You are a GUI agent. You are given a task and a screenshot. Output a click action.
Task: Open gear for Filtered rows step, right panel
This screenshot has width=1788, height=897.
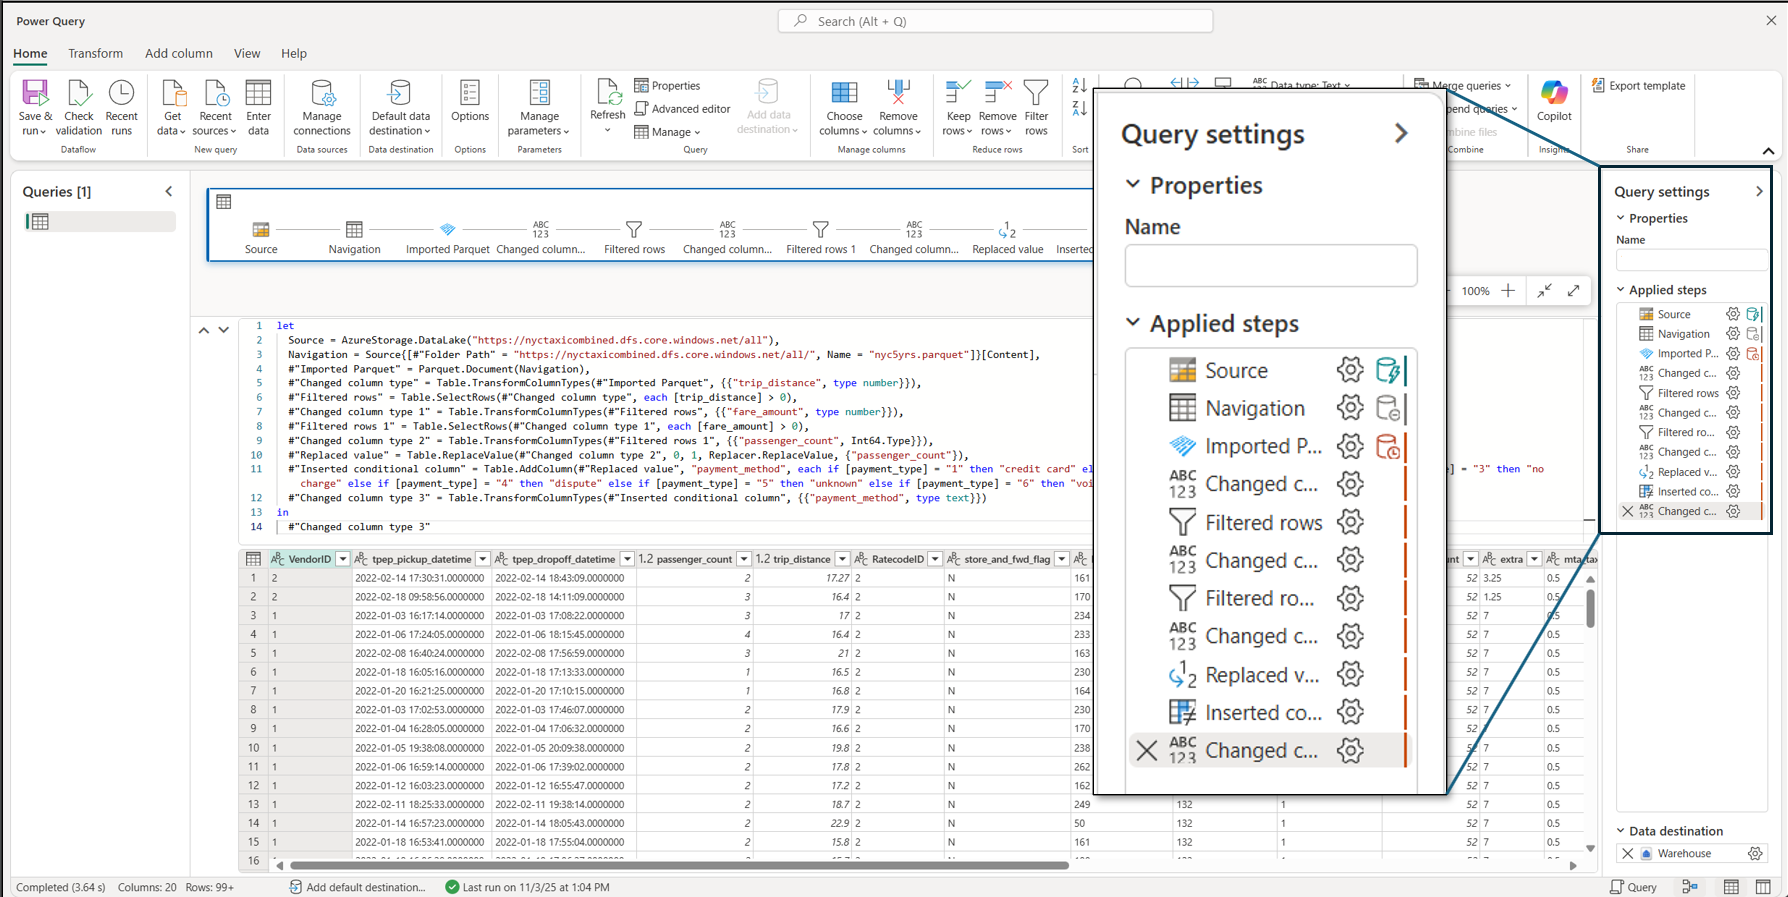[x=1733, y=393]
